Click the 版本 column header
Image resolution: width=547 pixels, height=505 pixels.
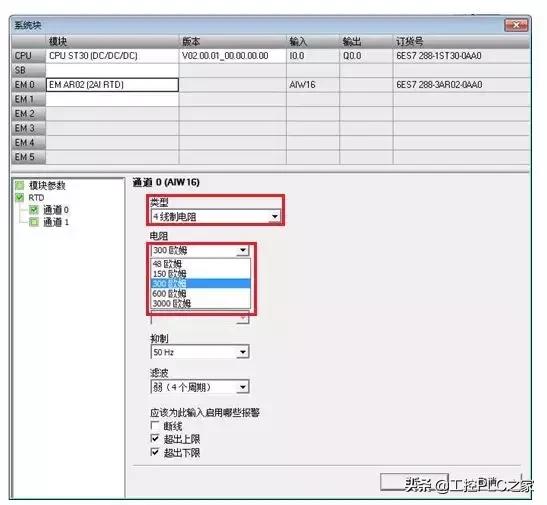click(232, 42)
